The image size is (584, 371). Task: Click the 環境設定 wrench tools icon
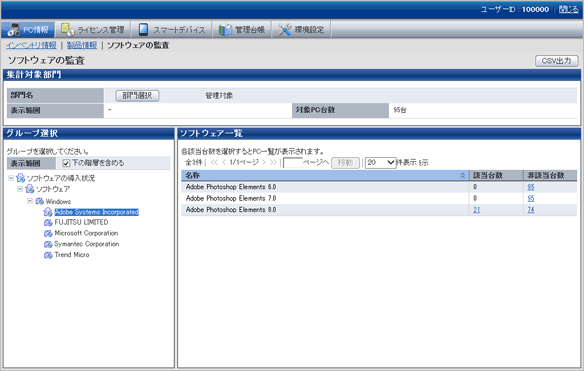tap(285, 30)
